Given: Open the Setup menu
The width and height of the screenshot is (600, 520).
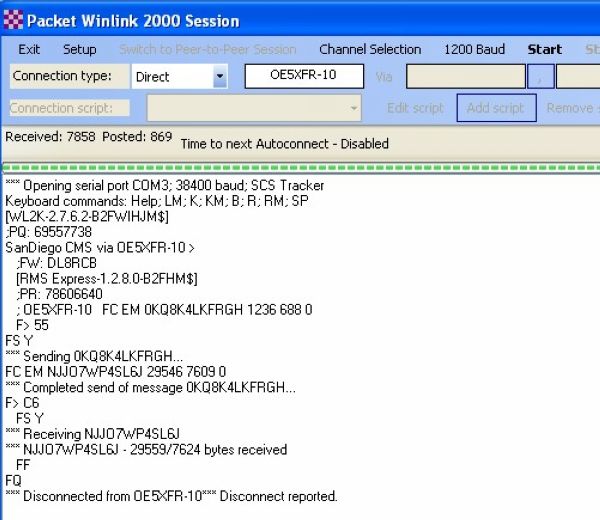Looking at the screenshot, I should 80,49.
